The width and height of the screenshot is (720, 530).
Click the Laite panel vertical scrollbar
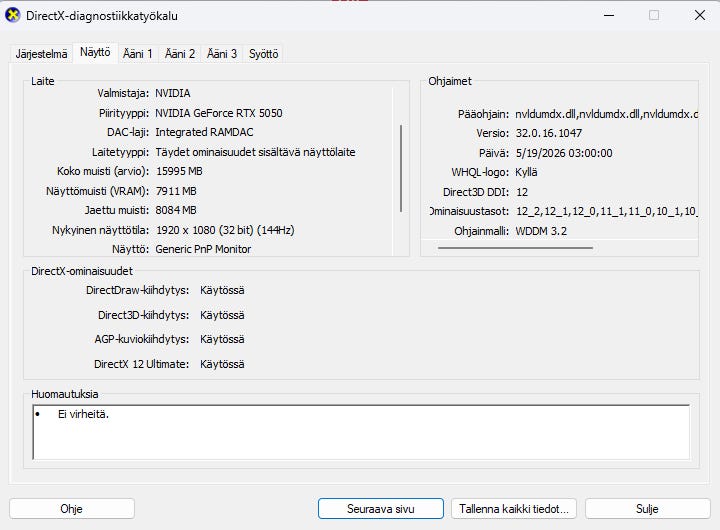point(401,168)
